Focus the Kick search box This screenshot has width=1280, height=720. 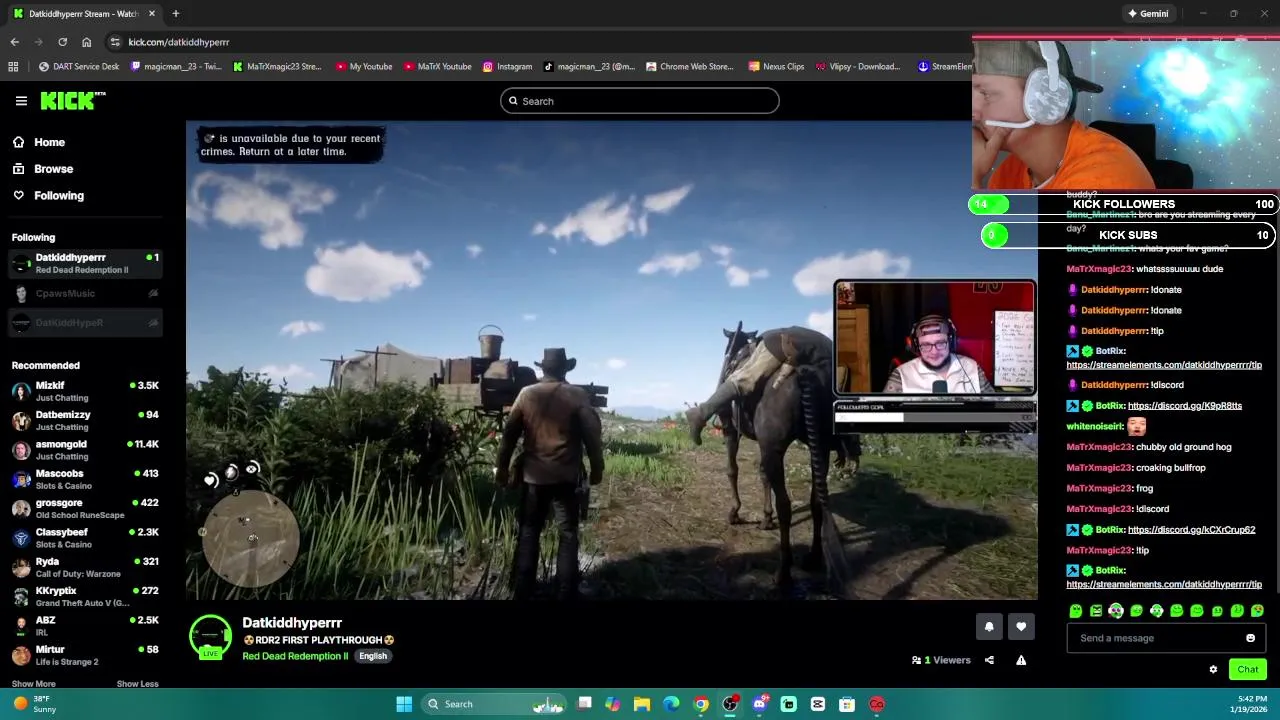(x=640, y=101)
